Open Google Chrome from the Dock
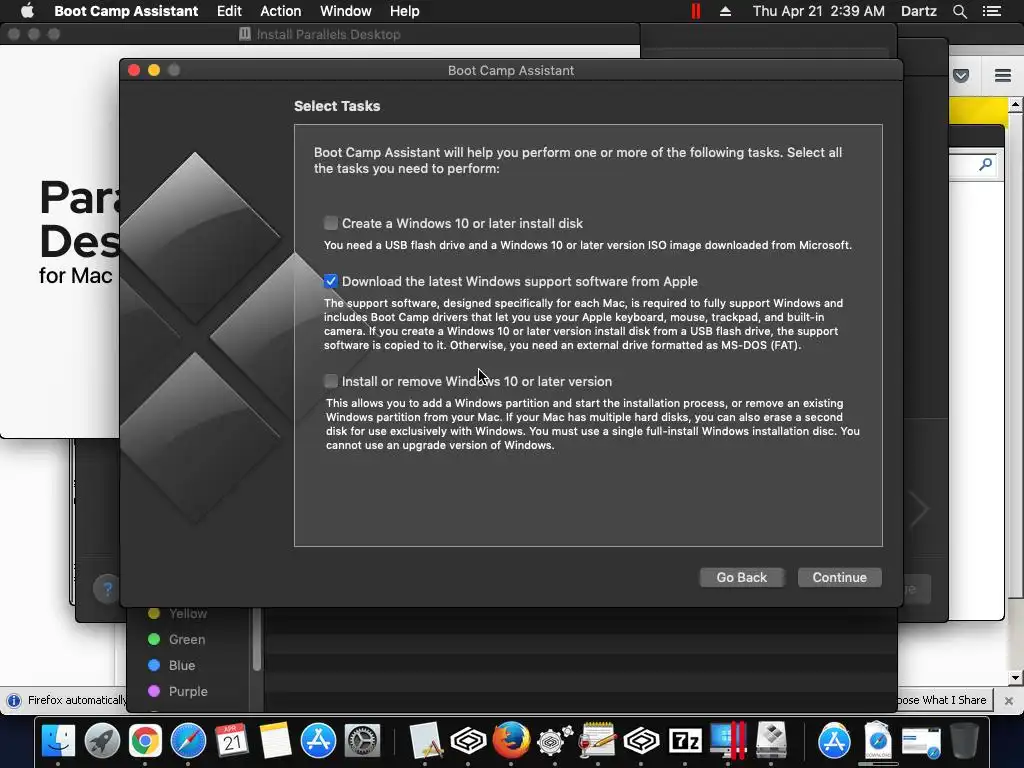Image resolution: width=1024 pixels, height=768 pixels. 145,741
